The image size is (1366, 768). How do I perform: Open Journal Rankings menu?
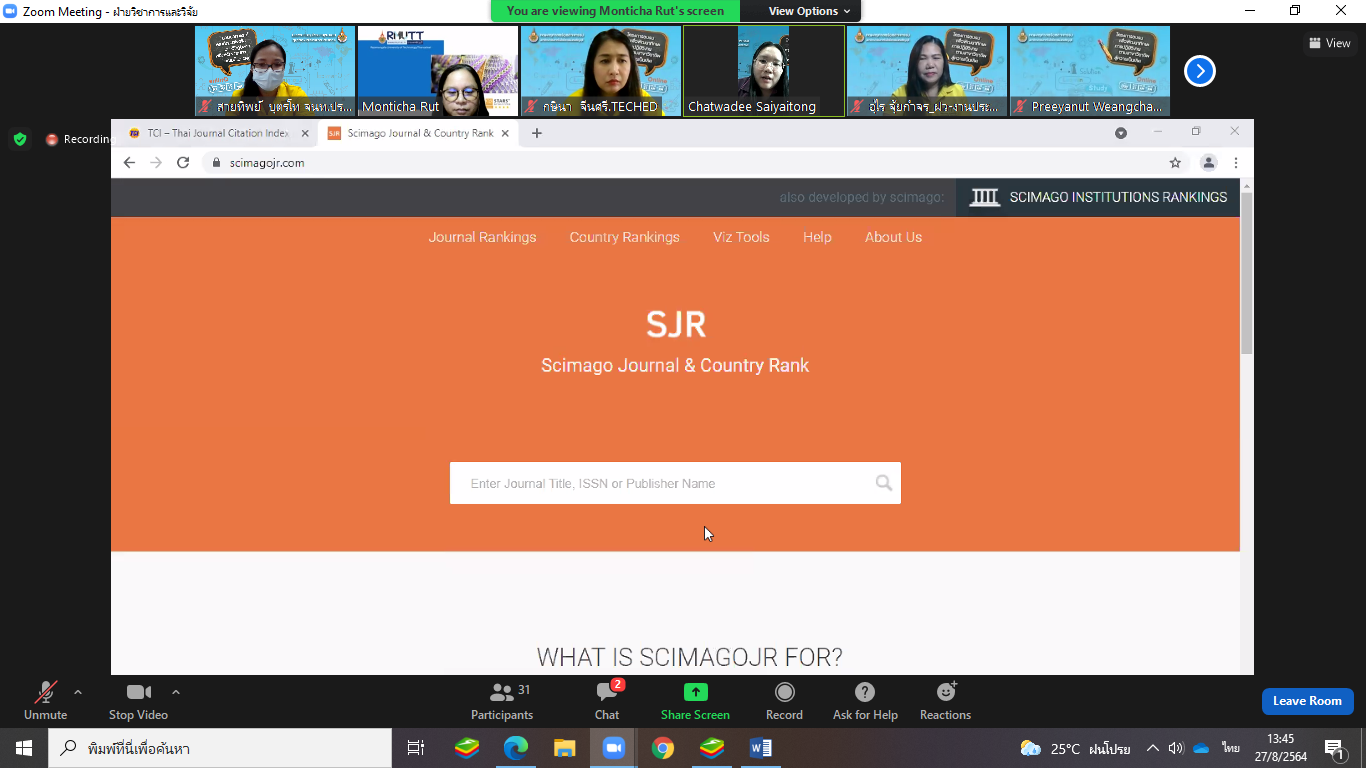pyautogui.click(x=482, y=237)
